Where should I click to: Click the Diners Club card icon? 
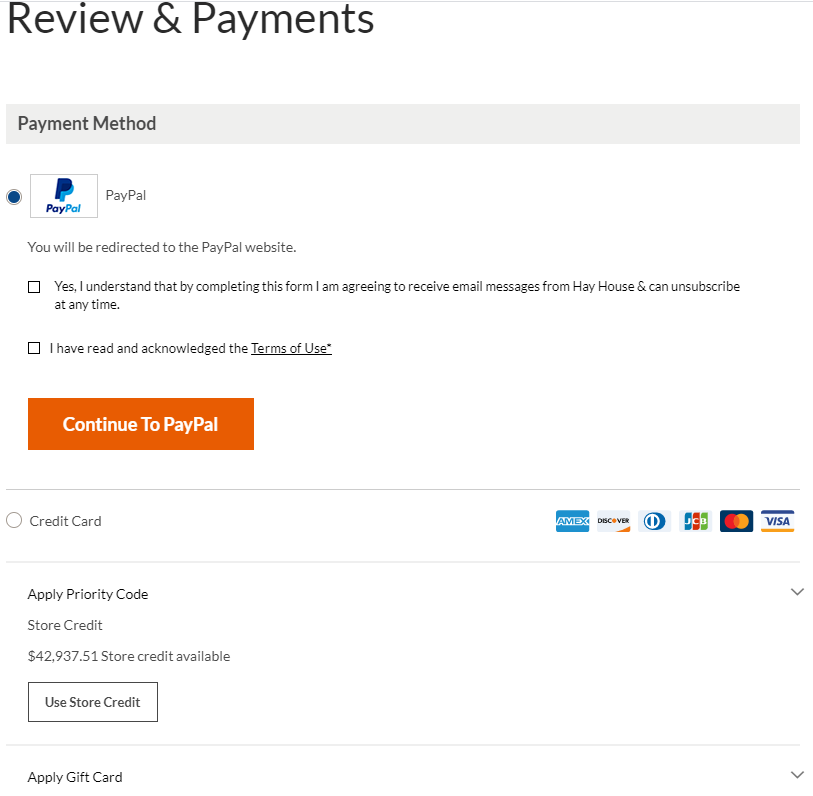coord(655,521)
